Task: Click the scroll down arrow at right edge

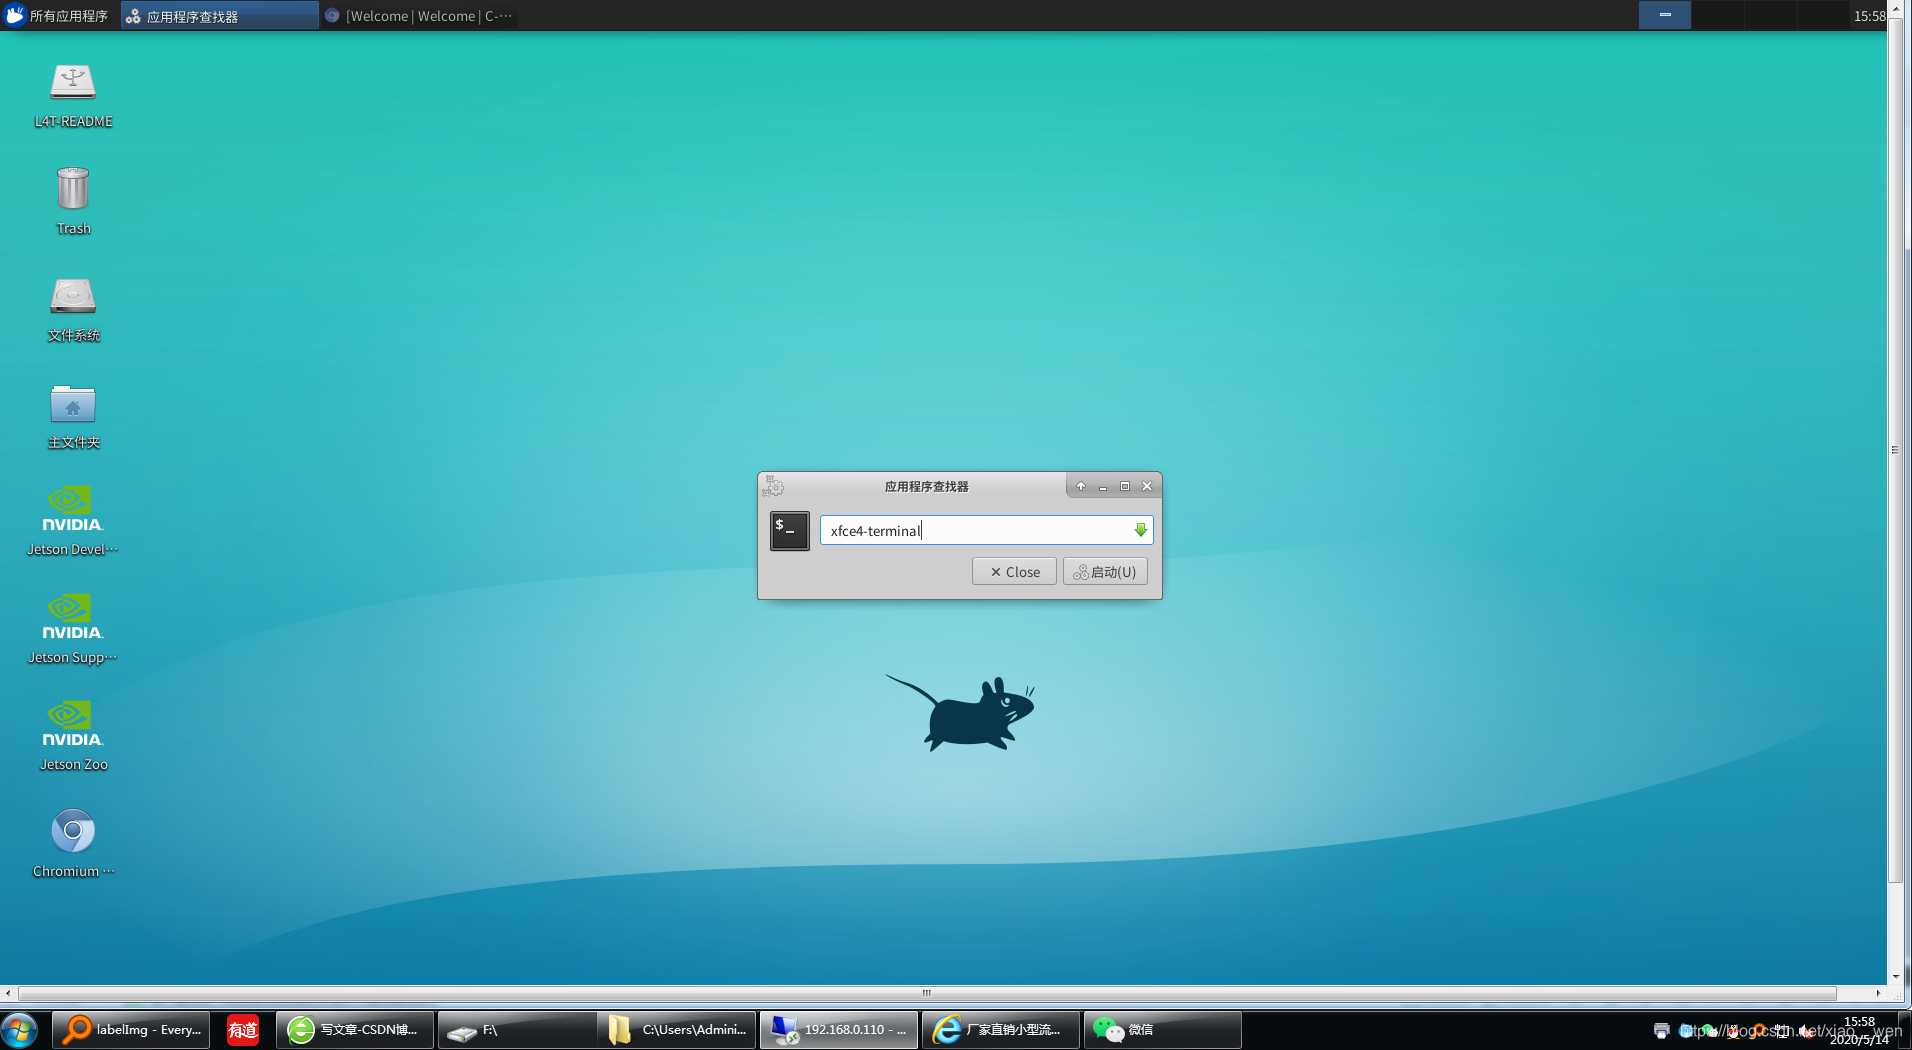Action: tap(1895, 976)
